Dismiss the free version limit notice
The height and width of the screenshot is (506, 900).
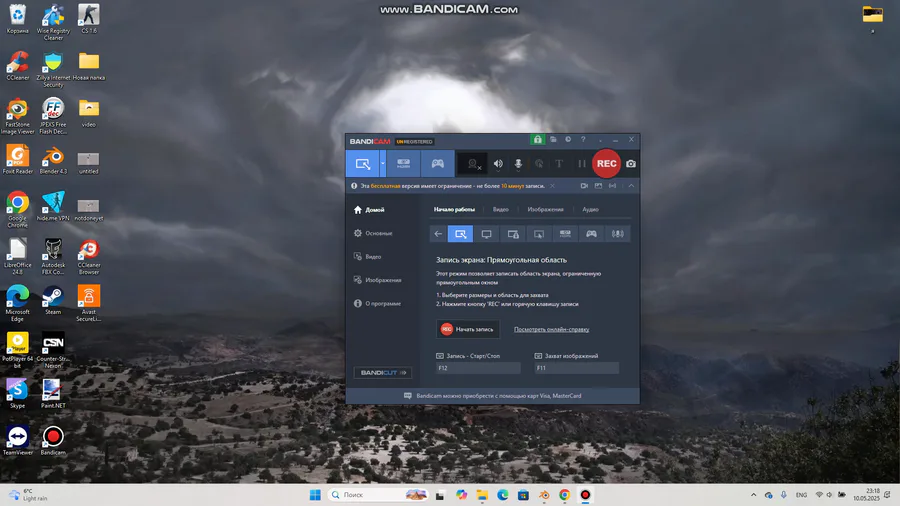552,186
